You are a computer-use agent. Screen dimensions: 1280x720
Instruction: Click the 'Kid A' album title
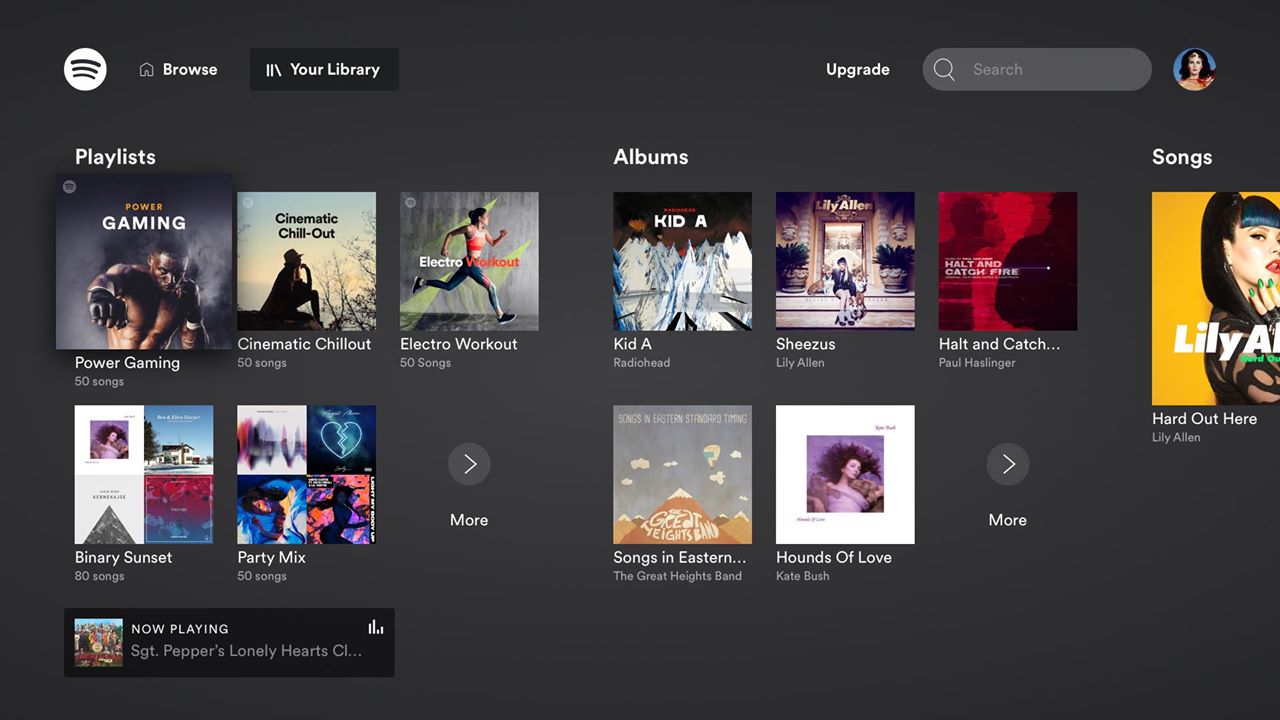point(632,344)
